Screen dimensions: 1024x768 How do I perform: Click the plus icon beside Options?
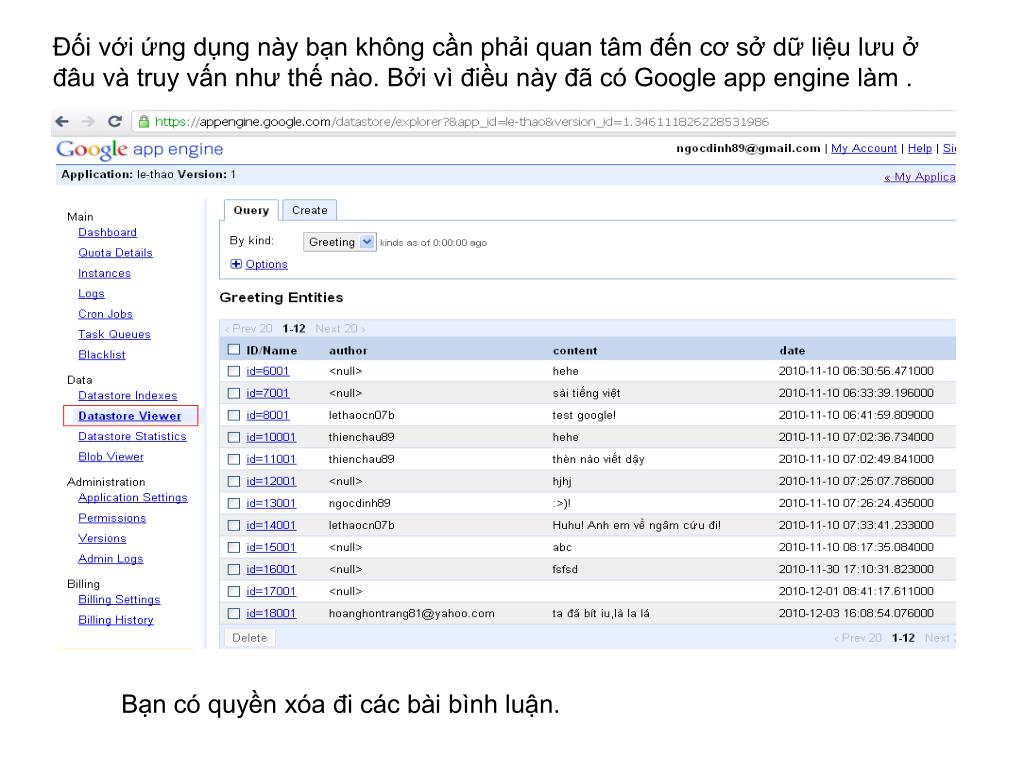click(236, 264)
